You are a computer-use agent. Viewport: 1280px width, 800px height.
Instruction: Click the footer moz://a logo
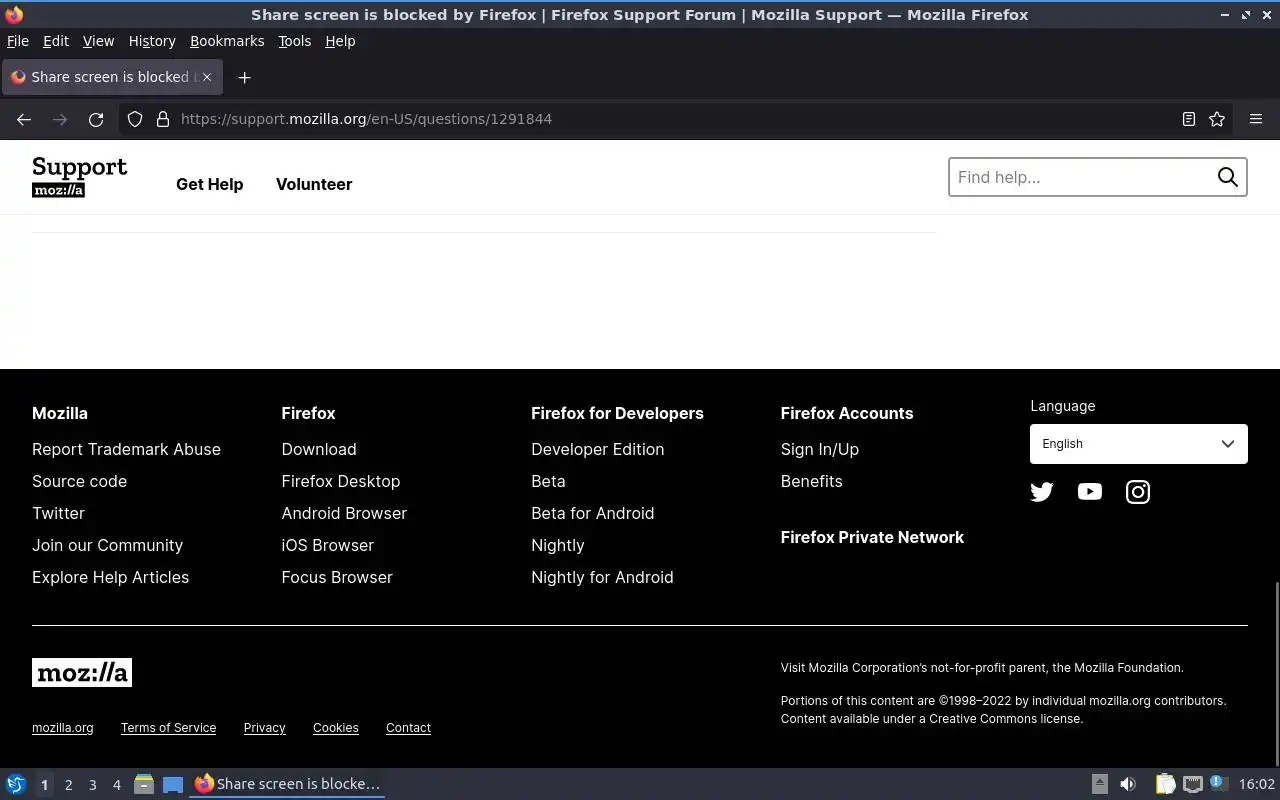82,673
